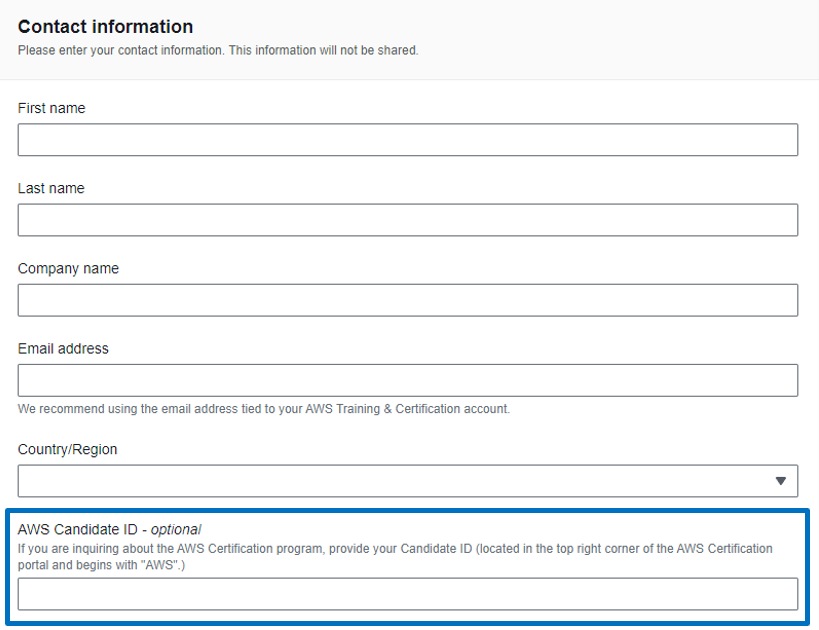The width and height of the screenshot is (819, 630).
Task: Select the Company name label text
Action: tap(68, 269)
